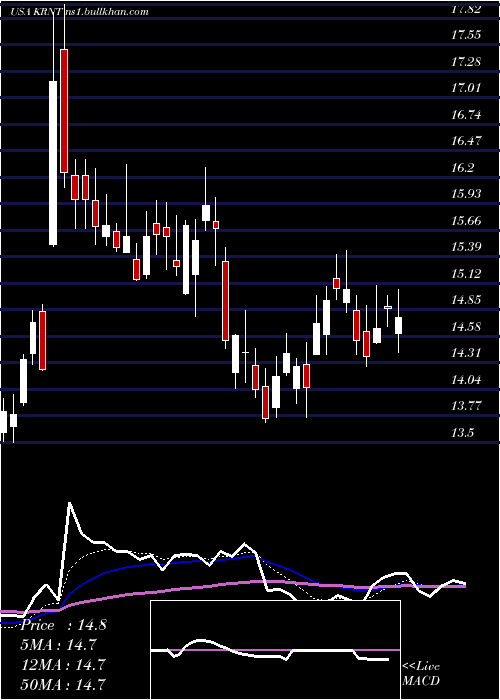Click the 50MA : 14.7 readout
The height and width of the screenshot is (700, 500).
point(63,684)
